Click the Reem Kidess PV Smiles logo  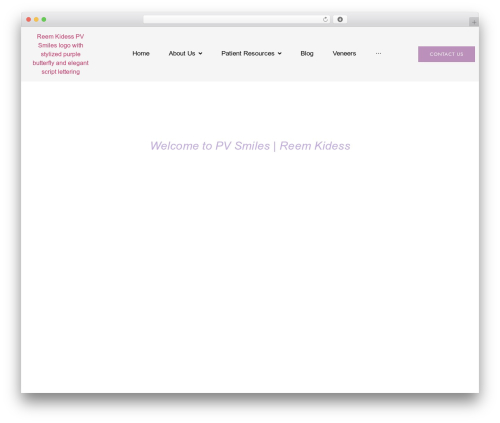tap(61, 54)
